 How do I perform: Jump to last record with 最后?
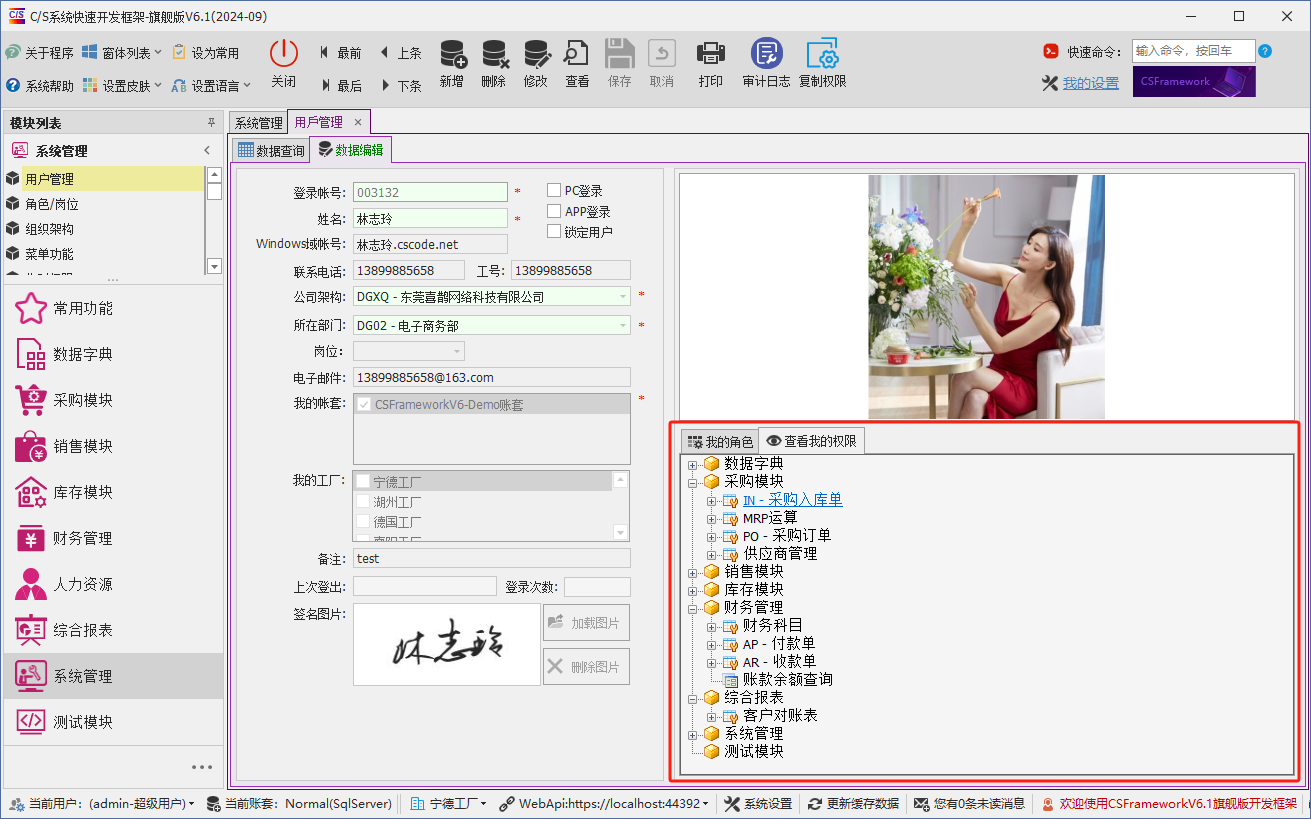pos(341,86)
